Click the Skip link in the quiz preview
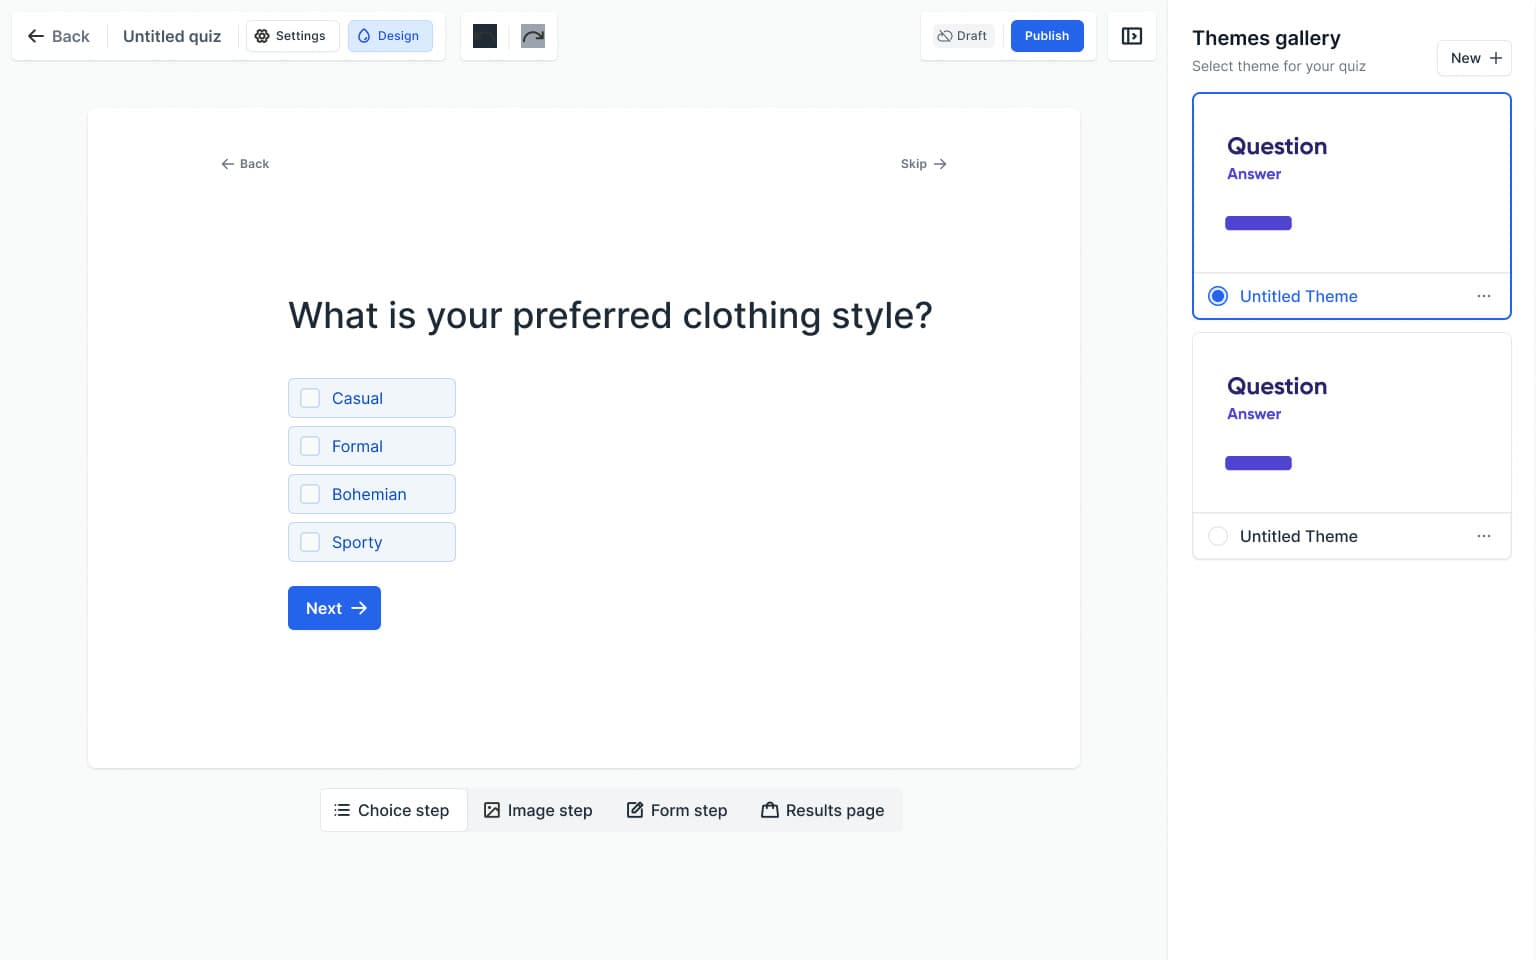Image resolution: width=1536 pixels, height=960 pixels. pyautogui.click(x=923, y=164)
